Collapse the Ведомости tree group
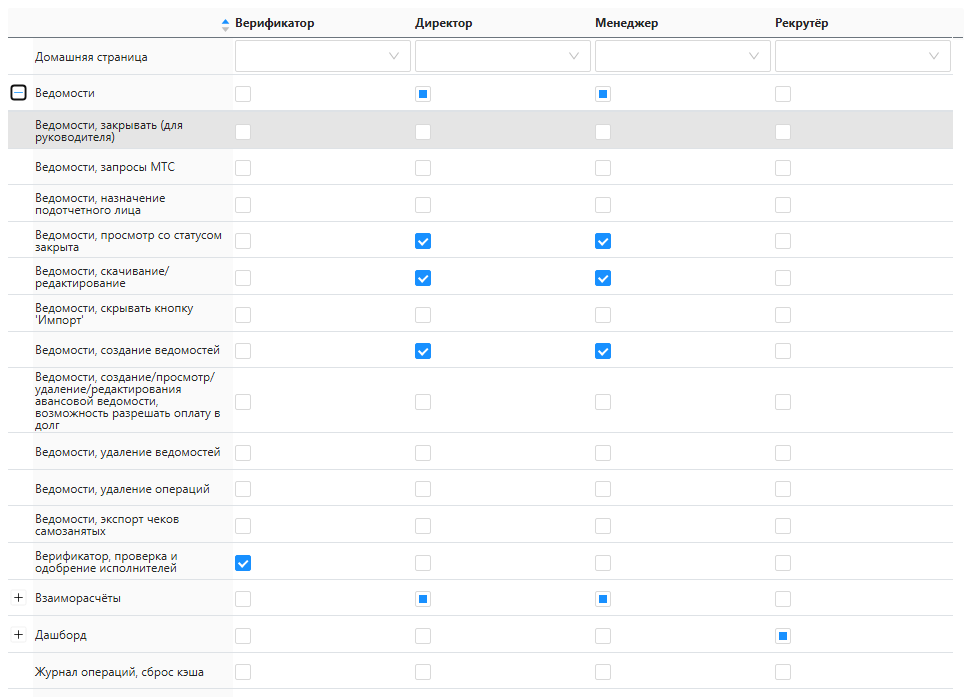Screen dimensions: 971x697 point(19,93)
